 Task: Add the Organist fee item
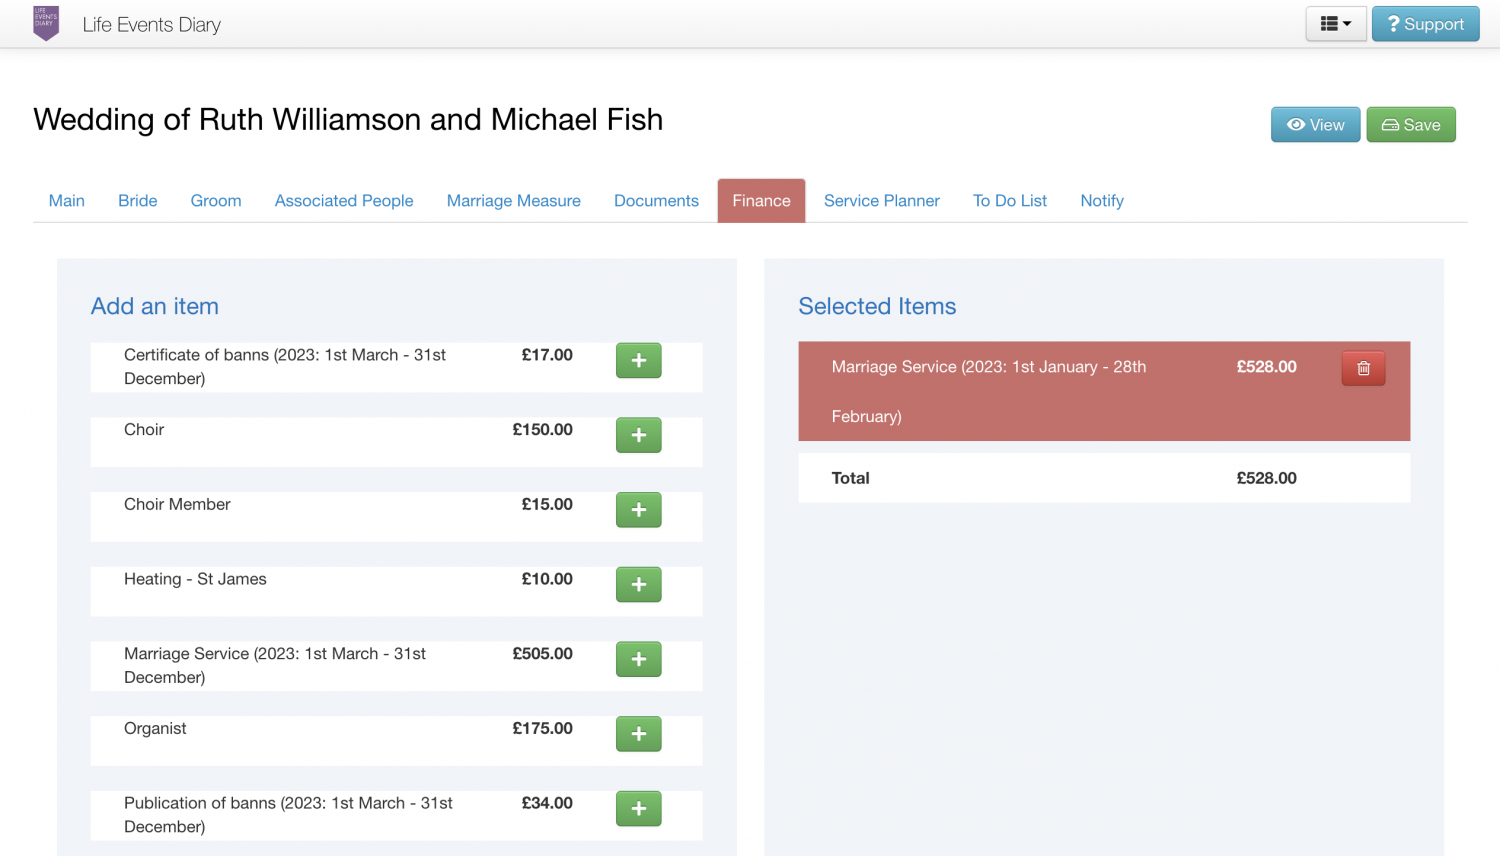point(638,734)
